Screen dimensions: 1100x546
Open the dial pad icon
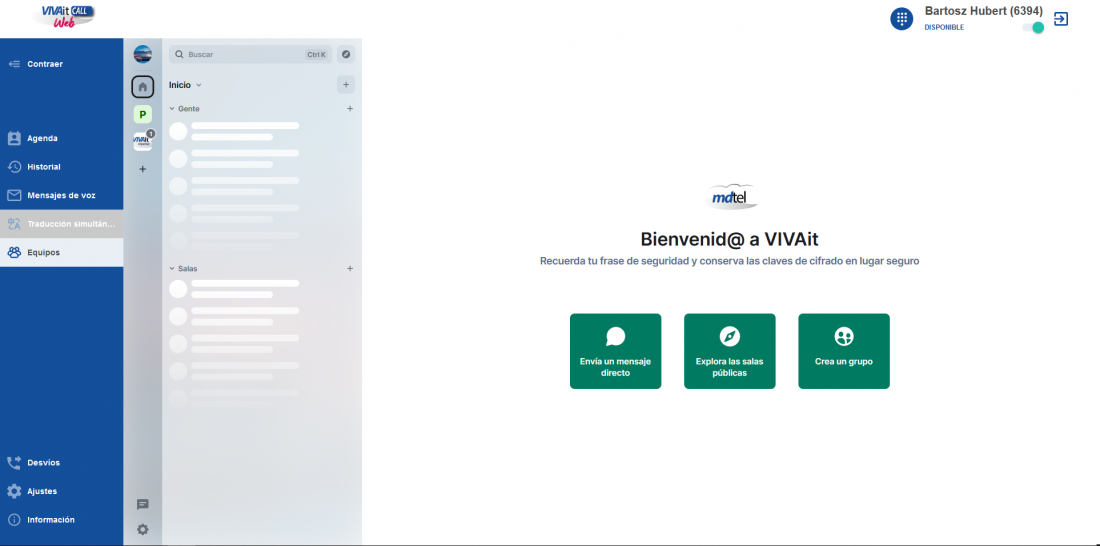[x=901, y=18]
